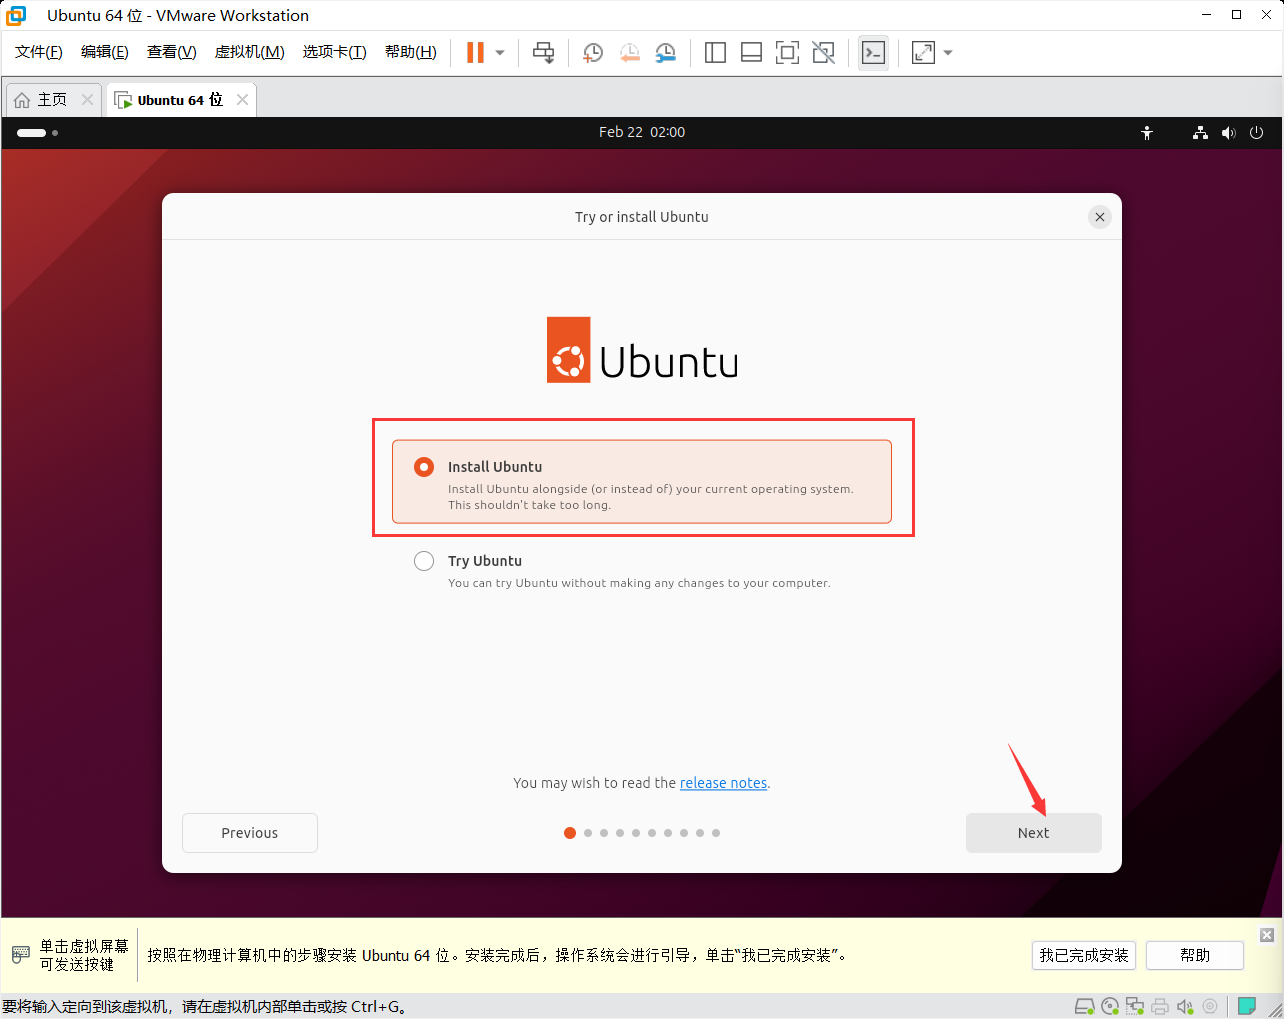Open the 查看(V) menu
Screen dimensions: 1284x1019
tap(172, 52)
